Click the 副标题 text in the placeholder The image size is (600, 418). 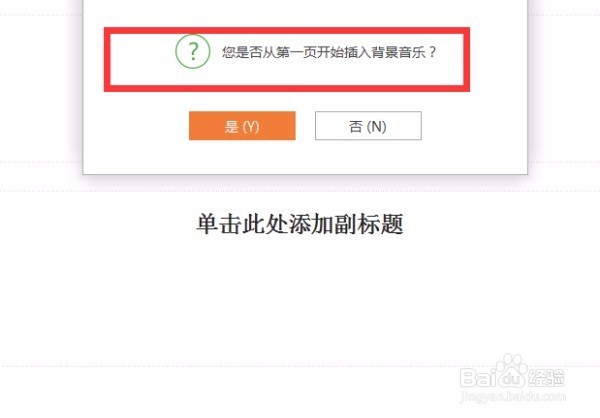[x=368, y=224]
